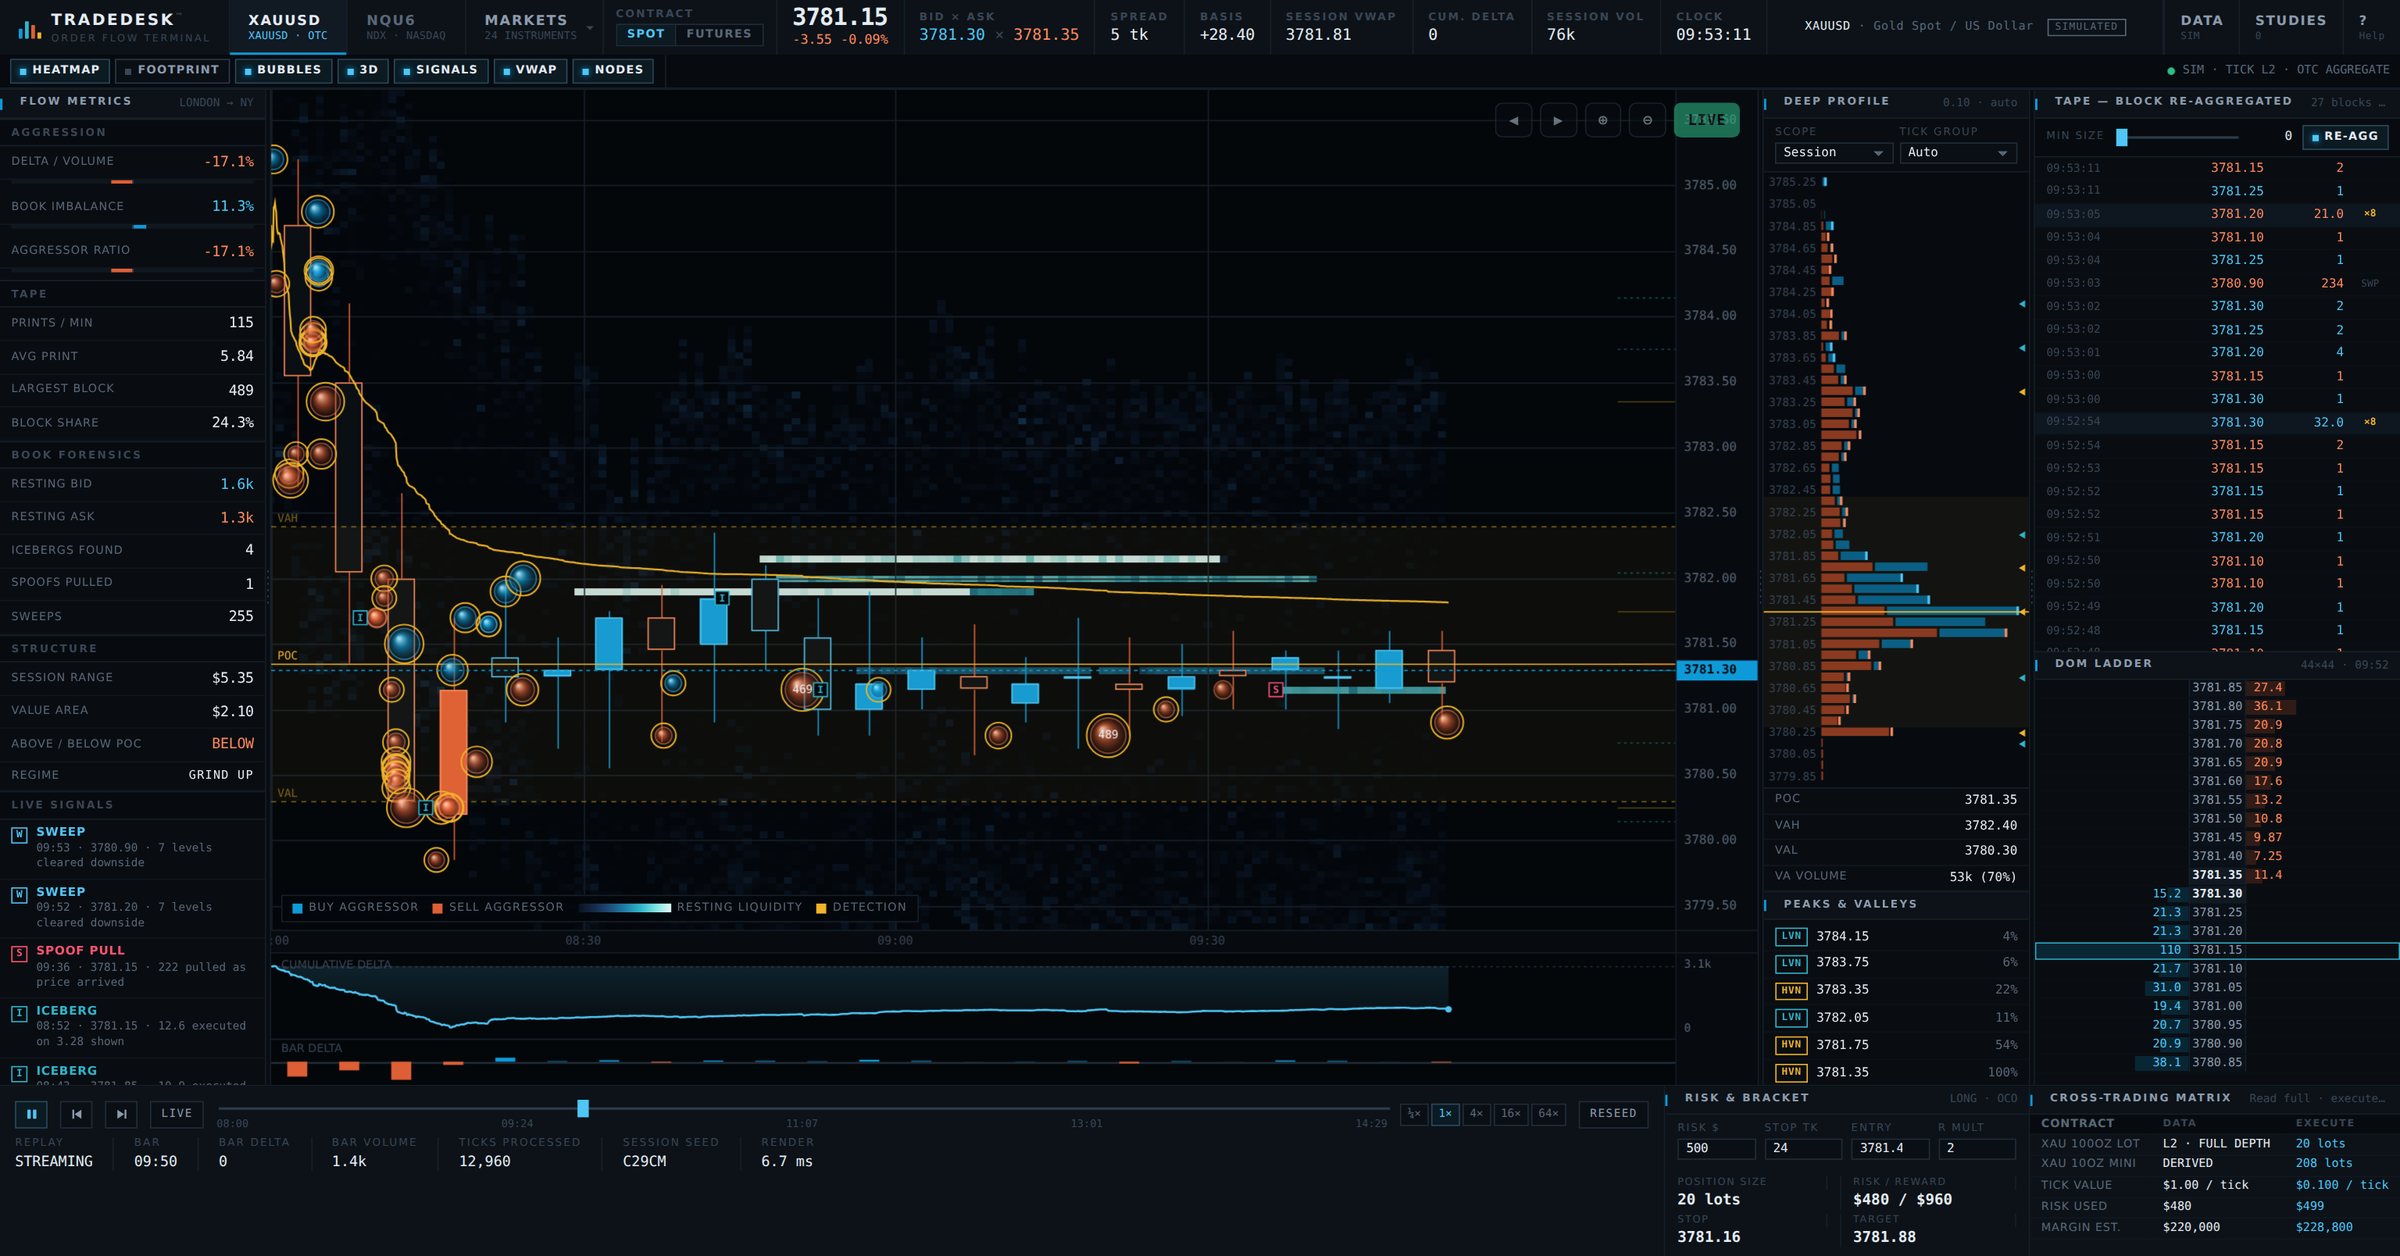Click the SWP marker on 3780.90 print
The height and width of the screenshot is (1256, 2400).
pos(2370,283)
